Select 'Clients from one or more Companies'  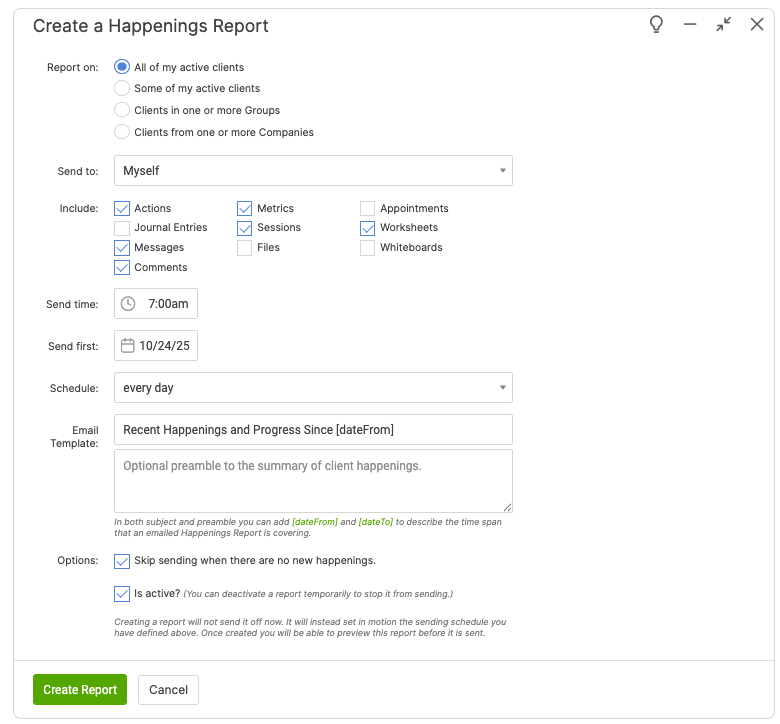click(x=122, y=132)
